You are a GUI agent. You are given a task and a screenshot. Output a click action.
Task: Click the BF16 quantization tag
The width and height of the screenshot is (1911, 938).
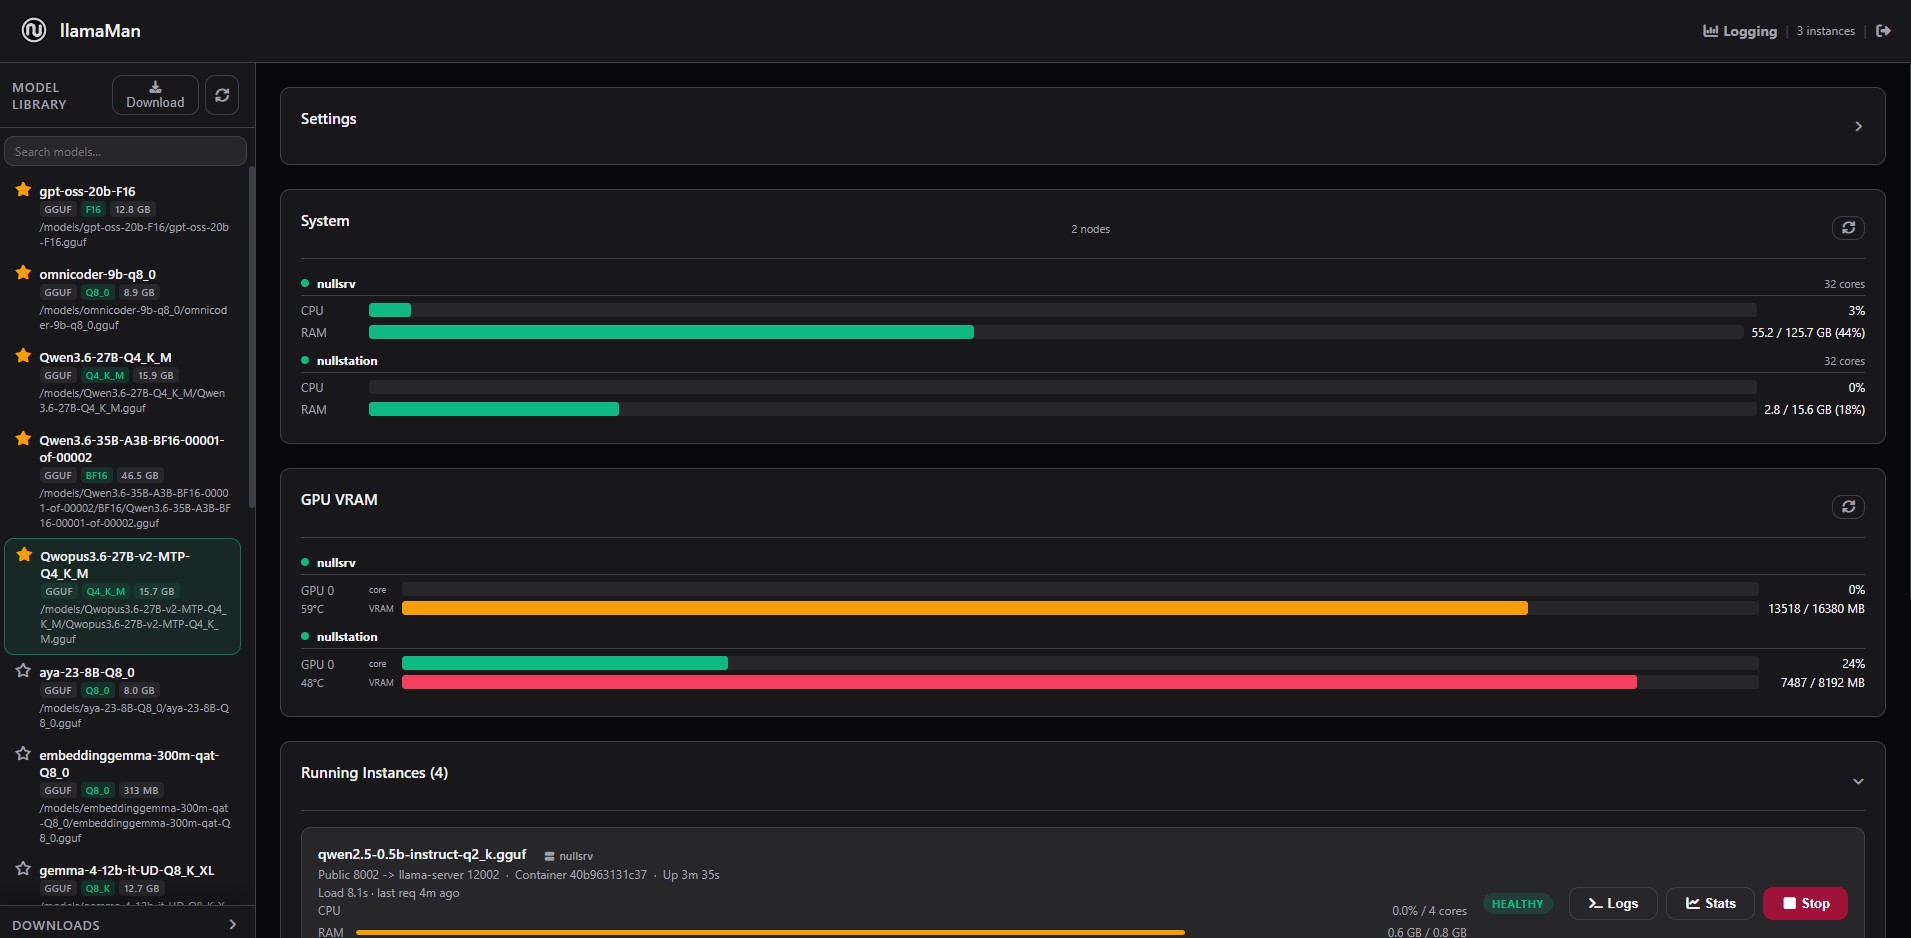[x=96, y=475]
